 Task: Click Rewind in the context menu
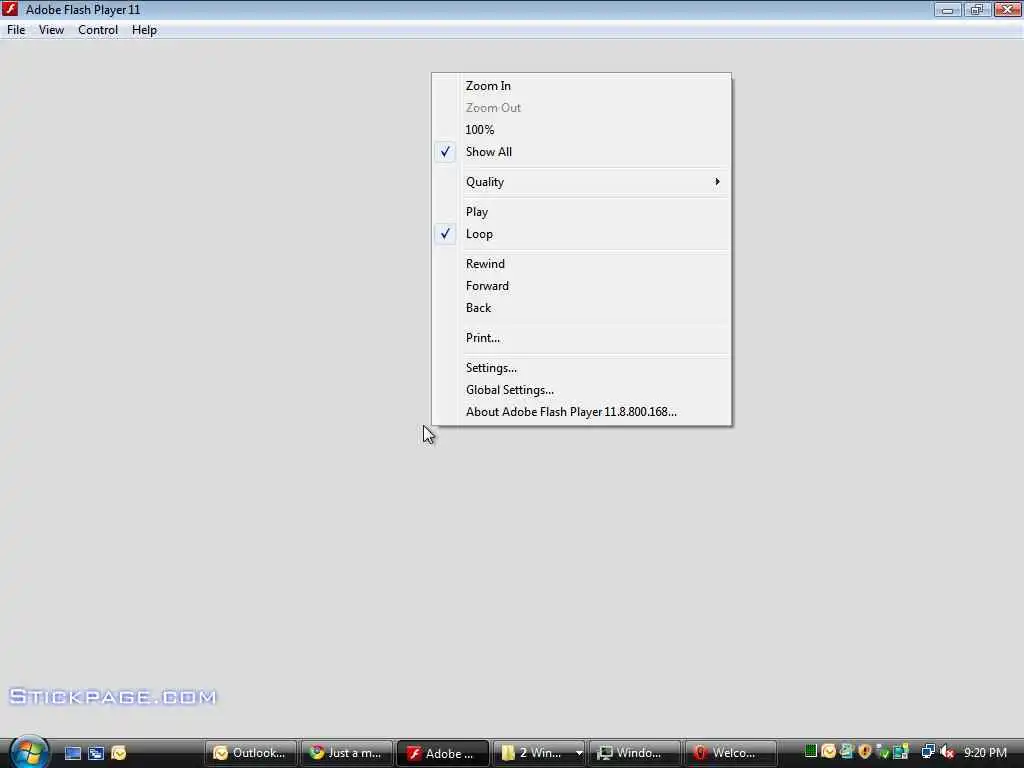pos(581,264)
